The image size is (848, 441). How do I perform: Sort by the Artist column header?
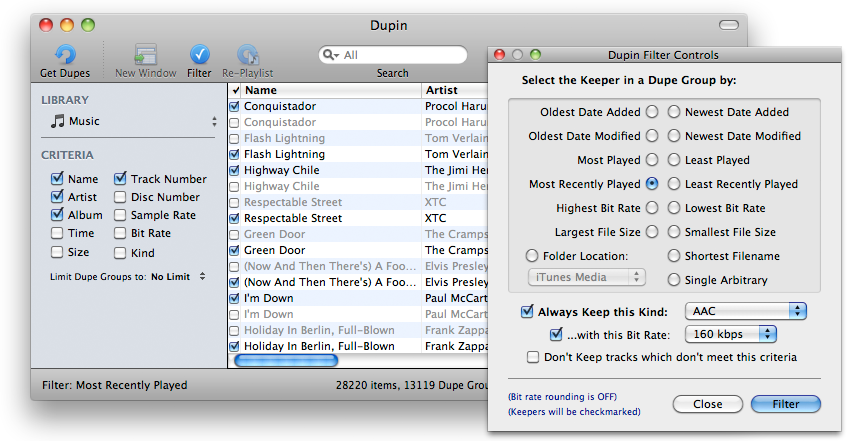click(455, 90)
